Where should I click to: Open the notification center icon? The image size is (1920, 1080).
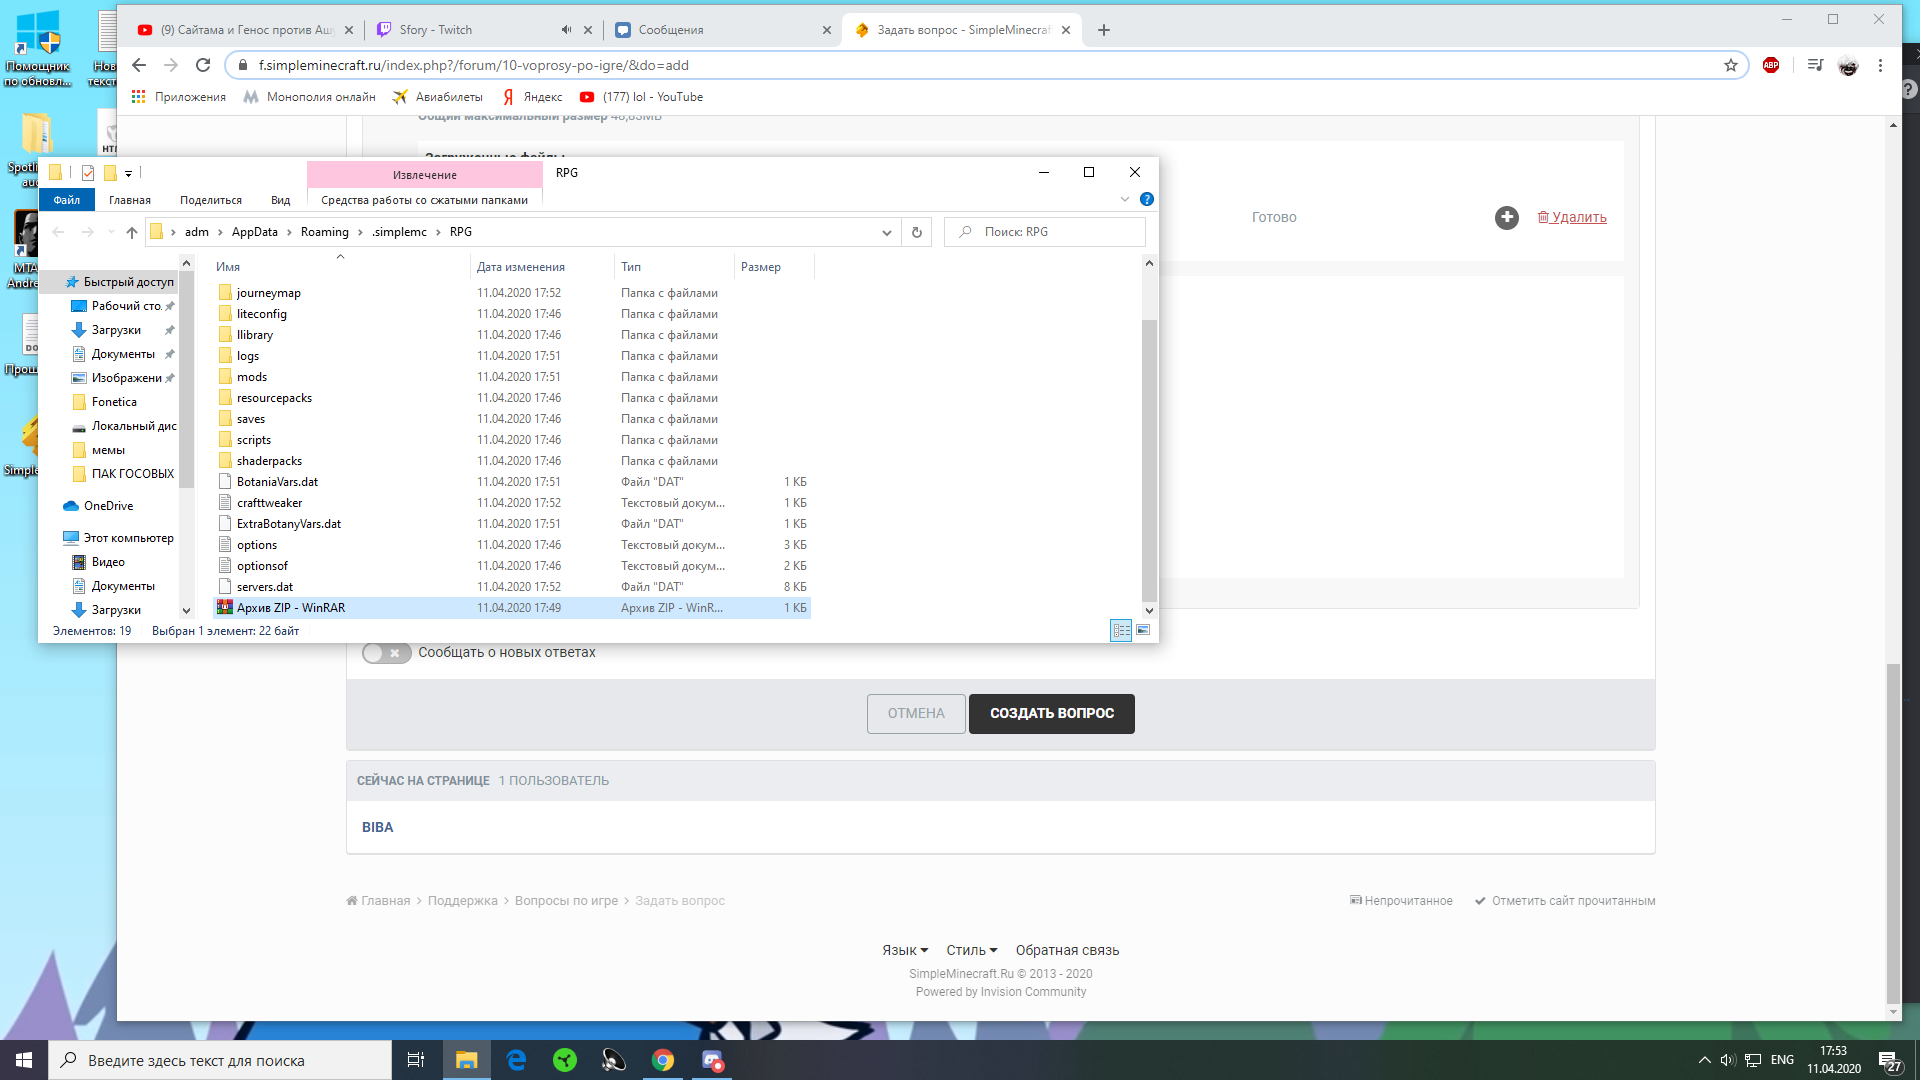tap(1889, 1060)
